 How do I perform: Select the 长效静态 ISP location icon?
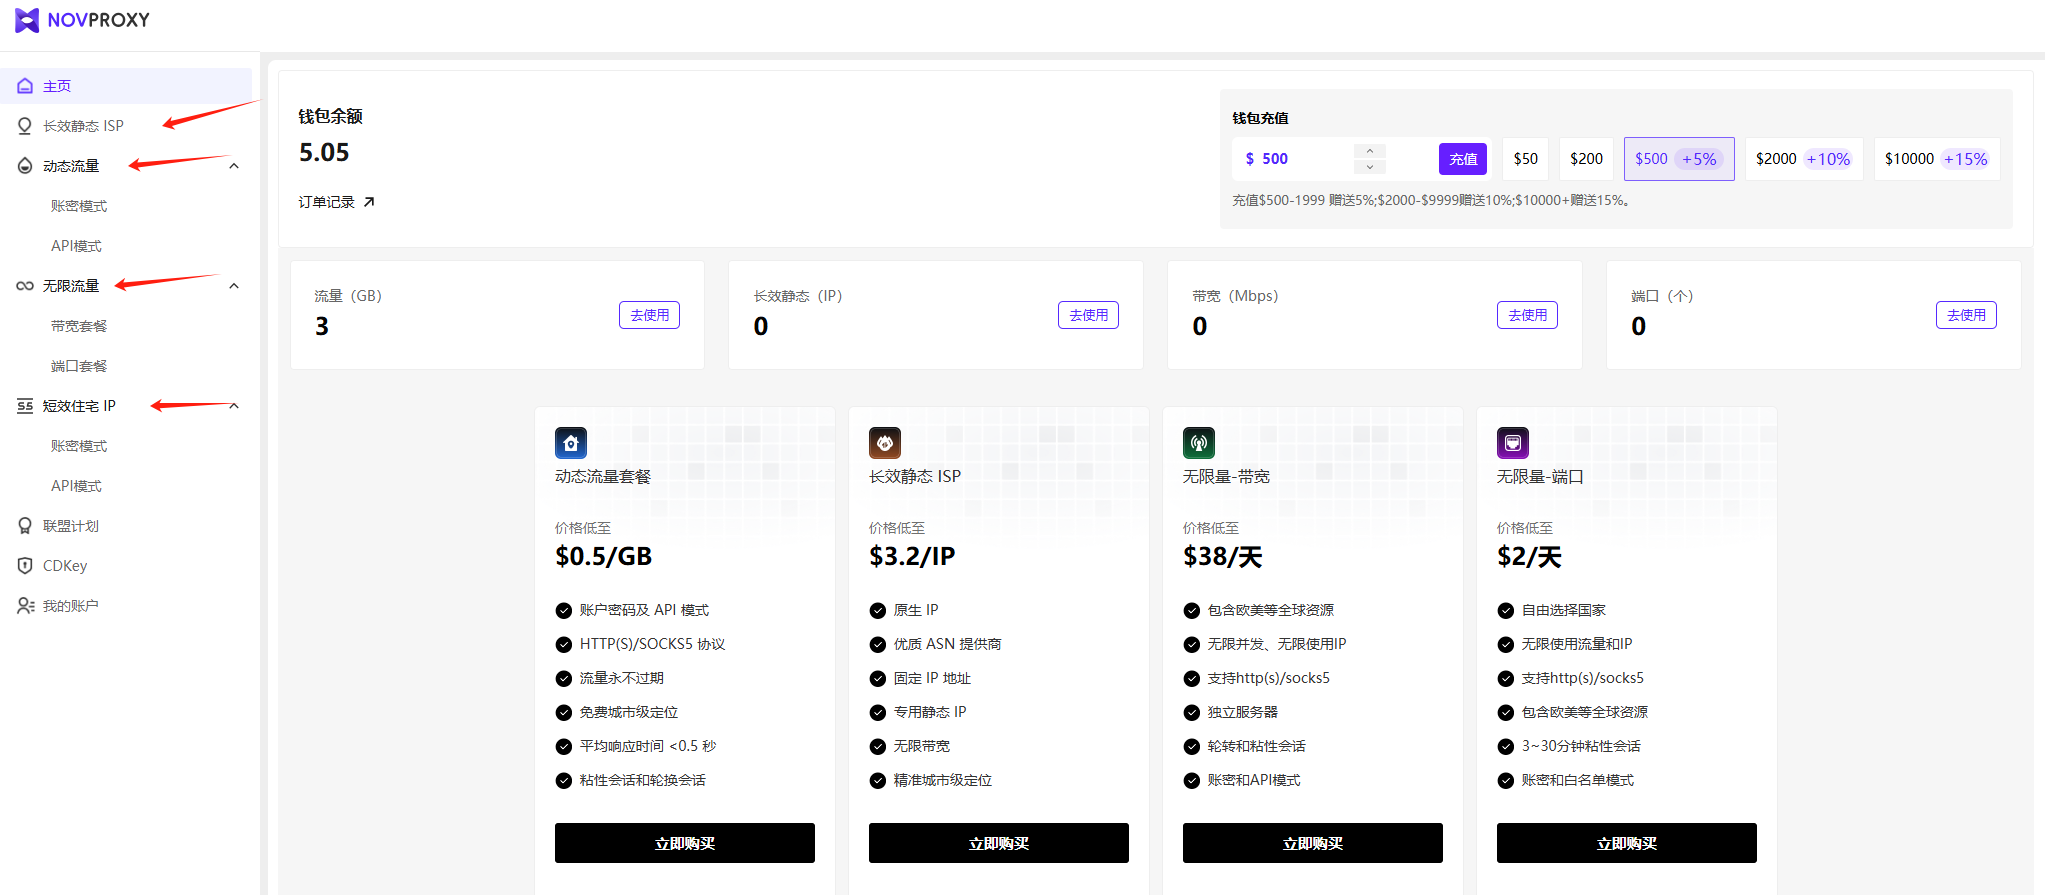click(x=25, y=126)
